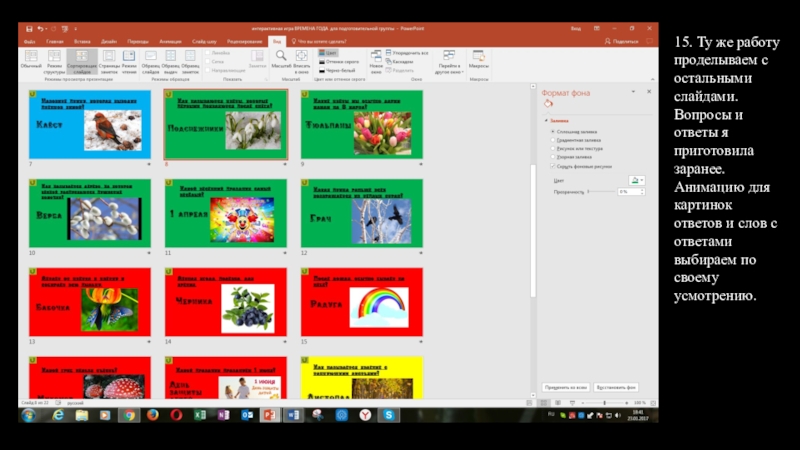
Task: Click the Save icon in title bar
Action: (x=29, y=29)
